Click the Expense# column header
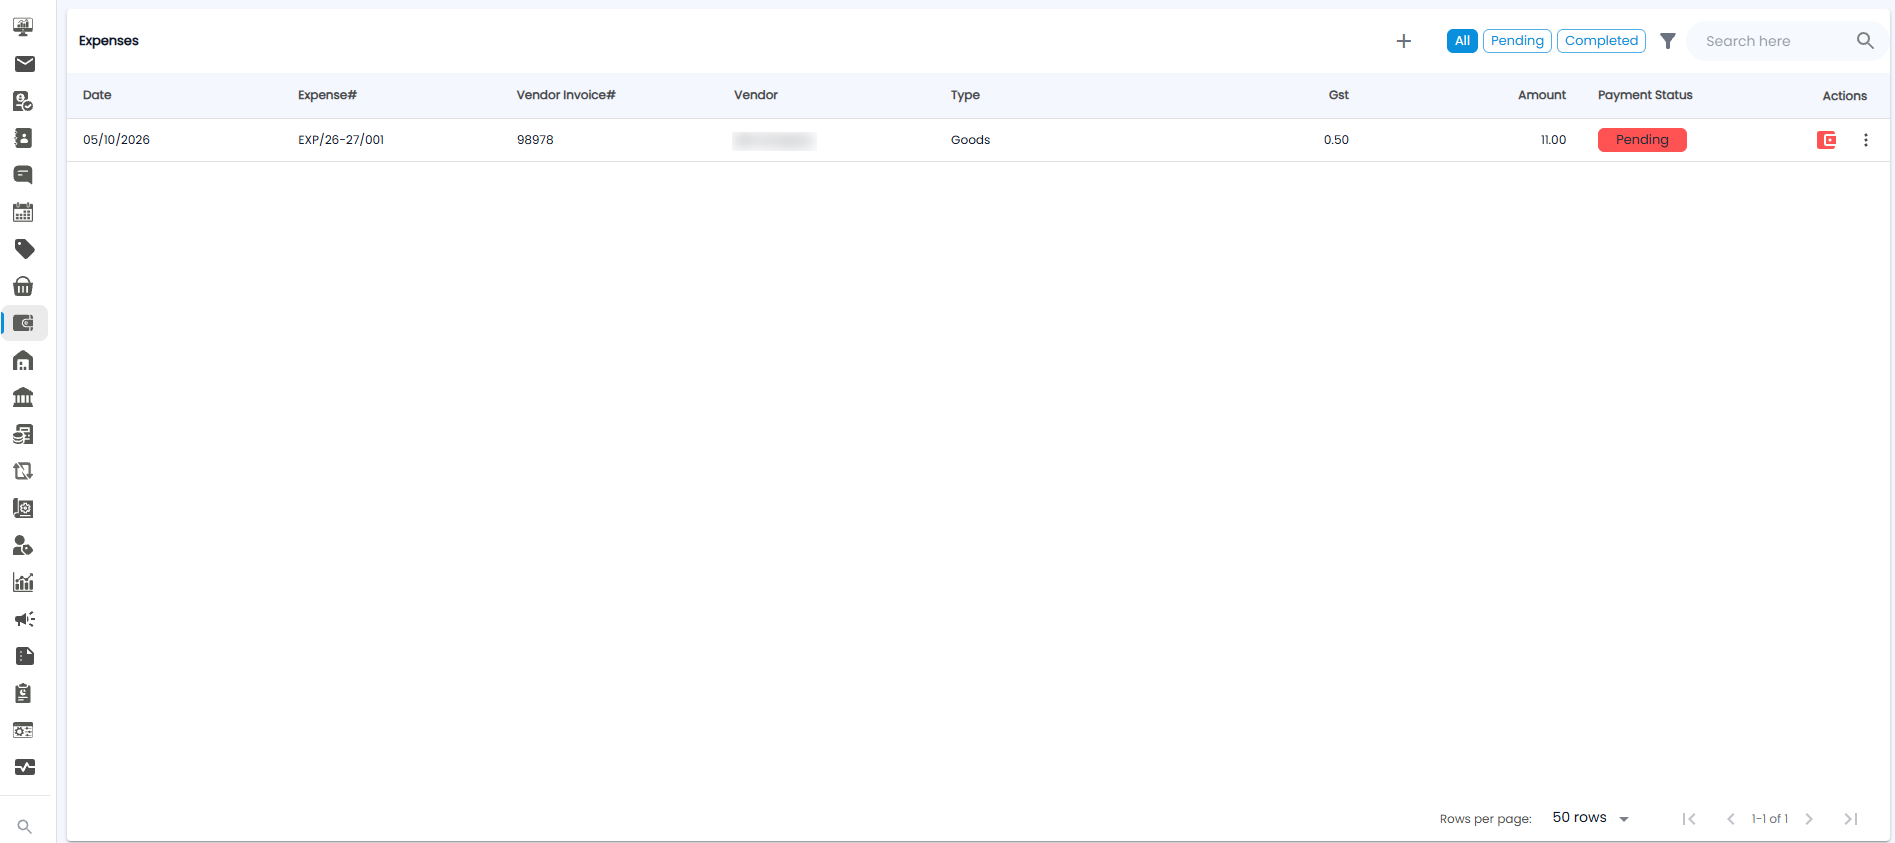This screenshot has width=1895, height=843. coord(327,95)
